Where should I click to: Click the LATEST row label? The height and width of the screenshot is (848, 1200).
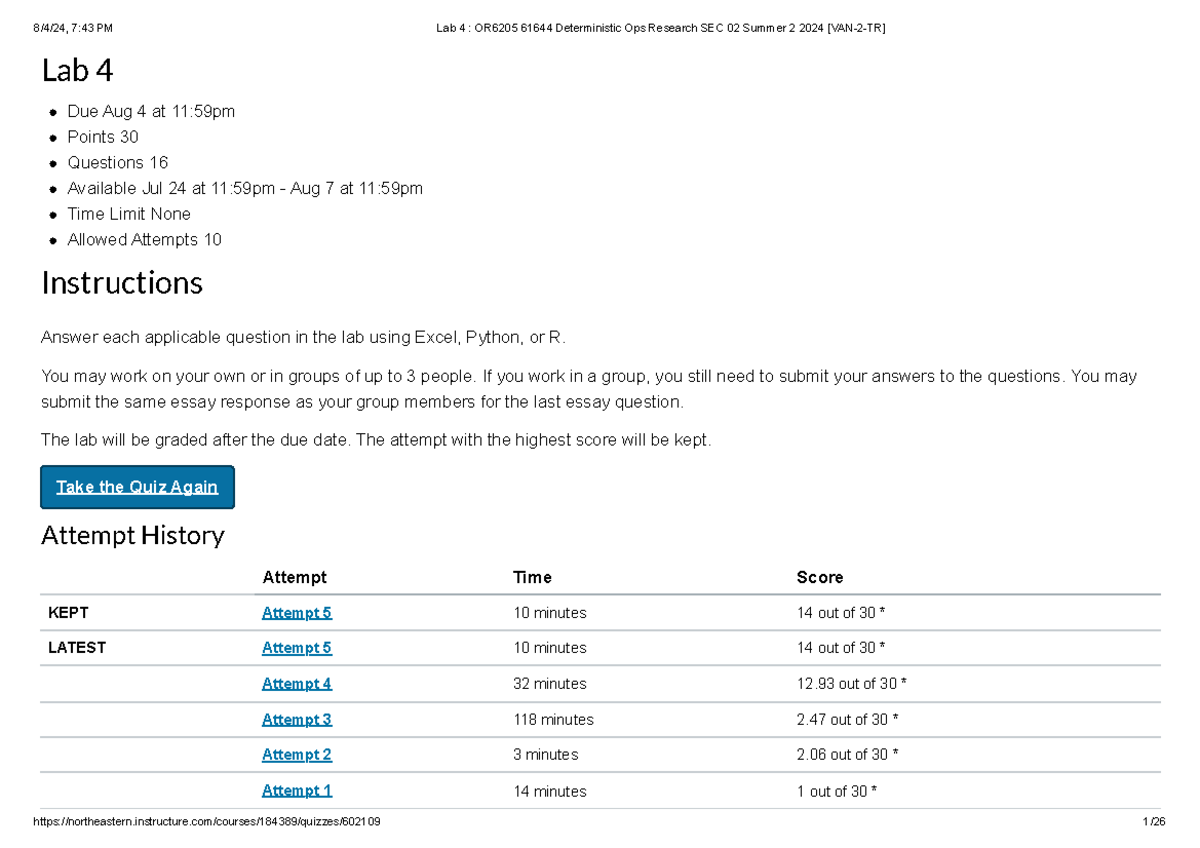pyautogui.click(x=76, y=648)
